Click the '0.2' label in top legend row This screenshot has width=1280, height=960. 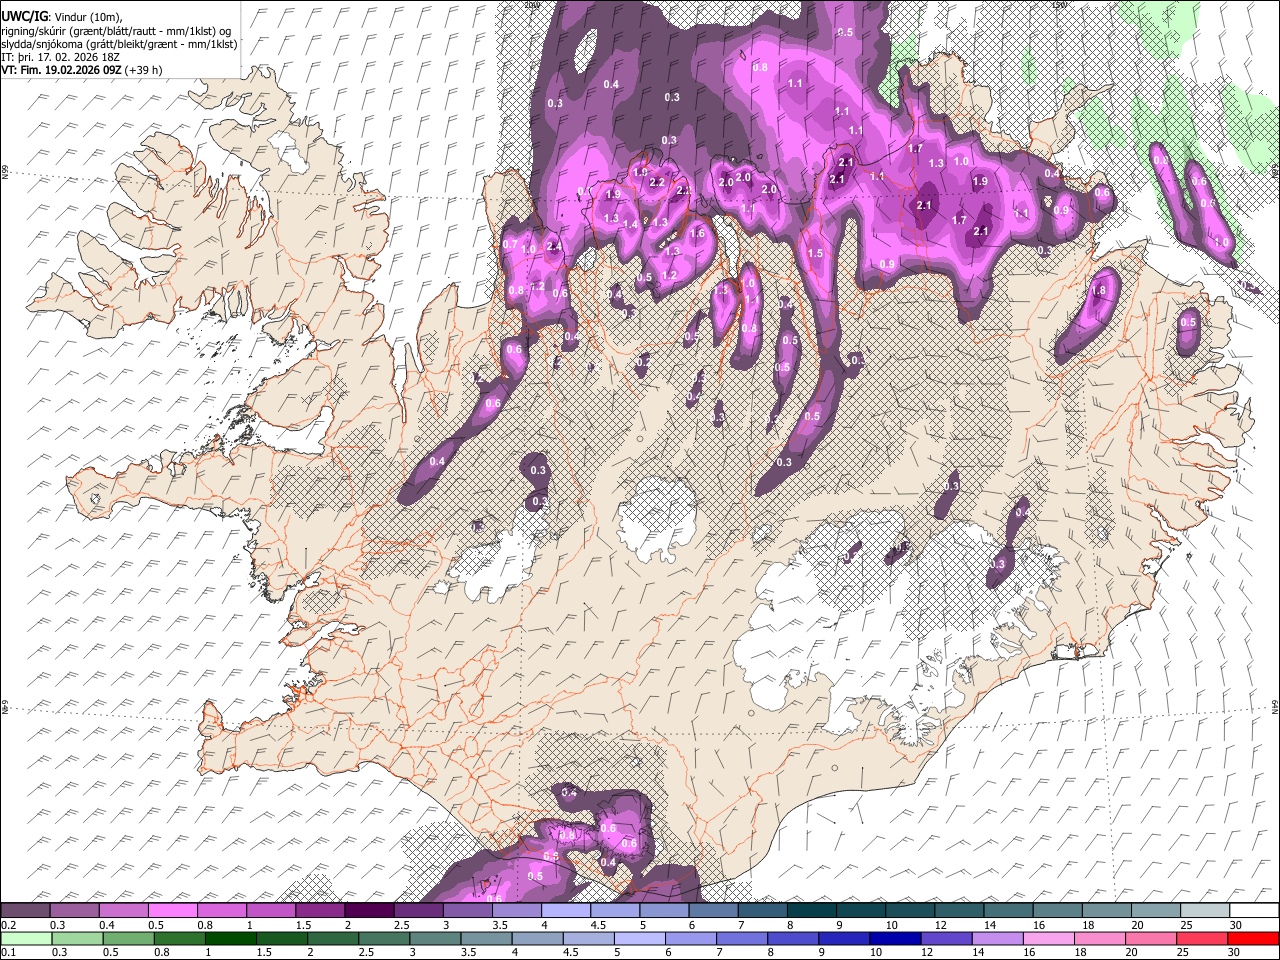click(x=7, y=925)
